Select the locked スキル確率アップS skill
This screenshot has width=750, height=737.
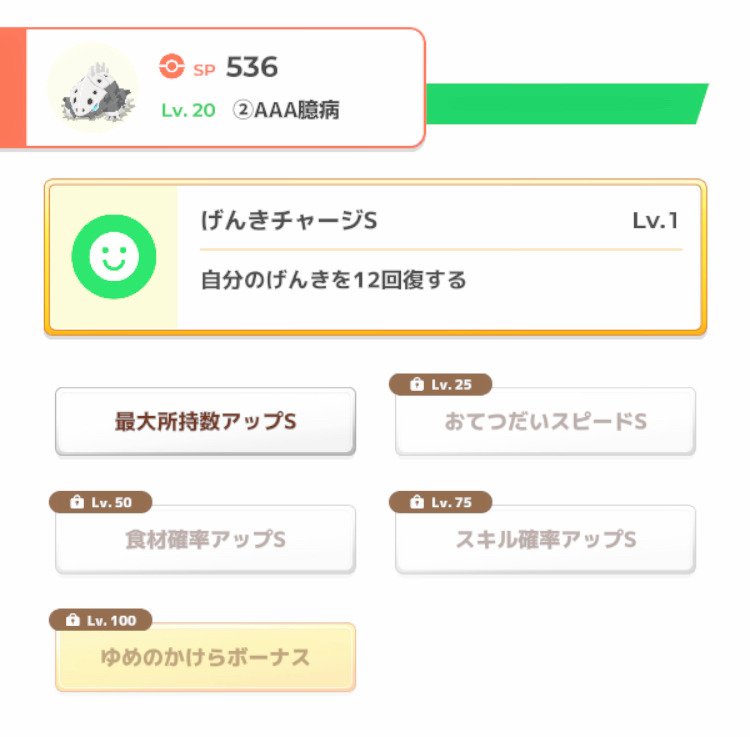tap(545, 539)
